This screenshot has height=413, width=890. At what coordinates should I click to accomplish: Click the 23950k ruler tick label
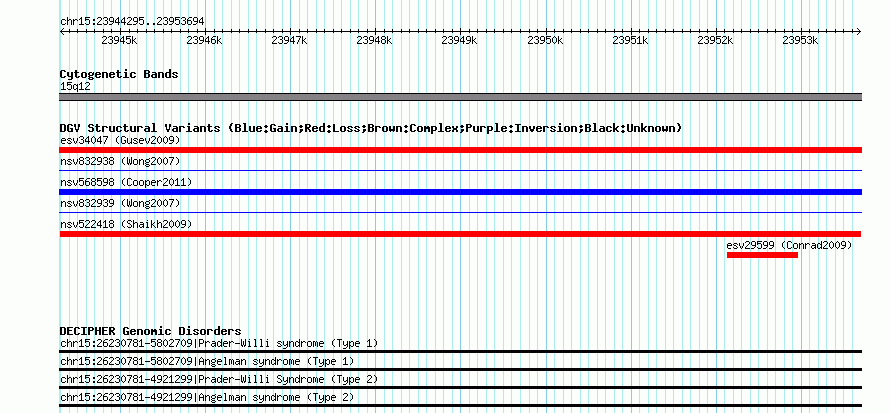[x=545, y=40]
